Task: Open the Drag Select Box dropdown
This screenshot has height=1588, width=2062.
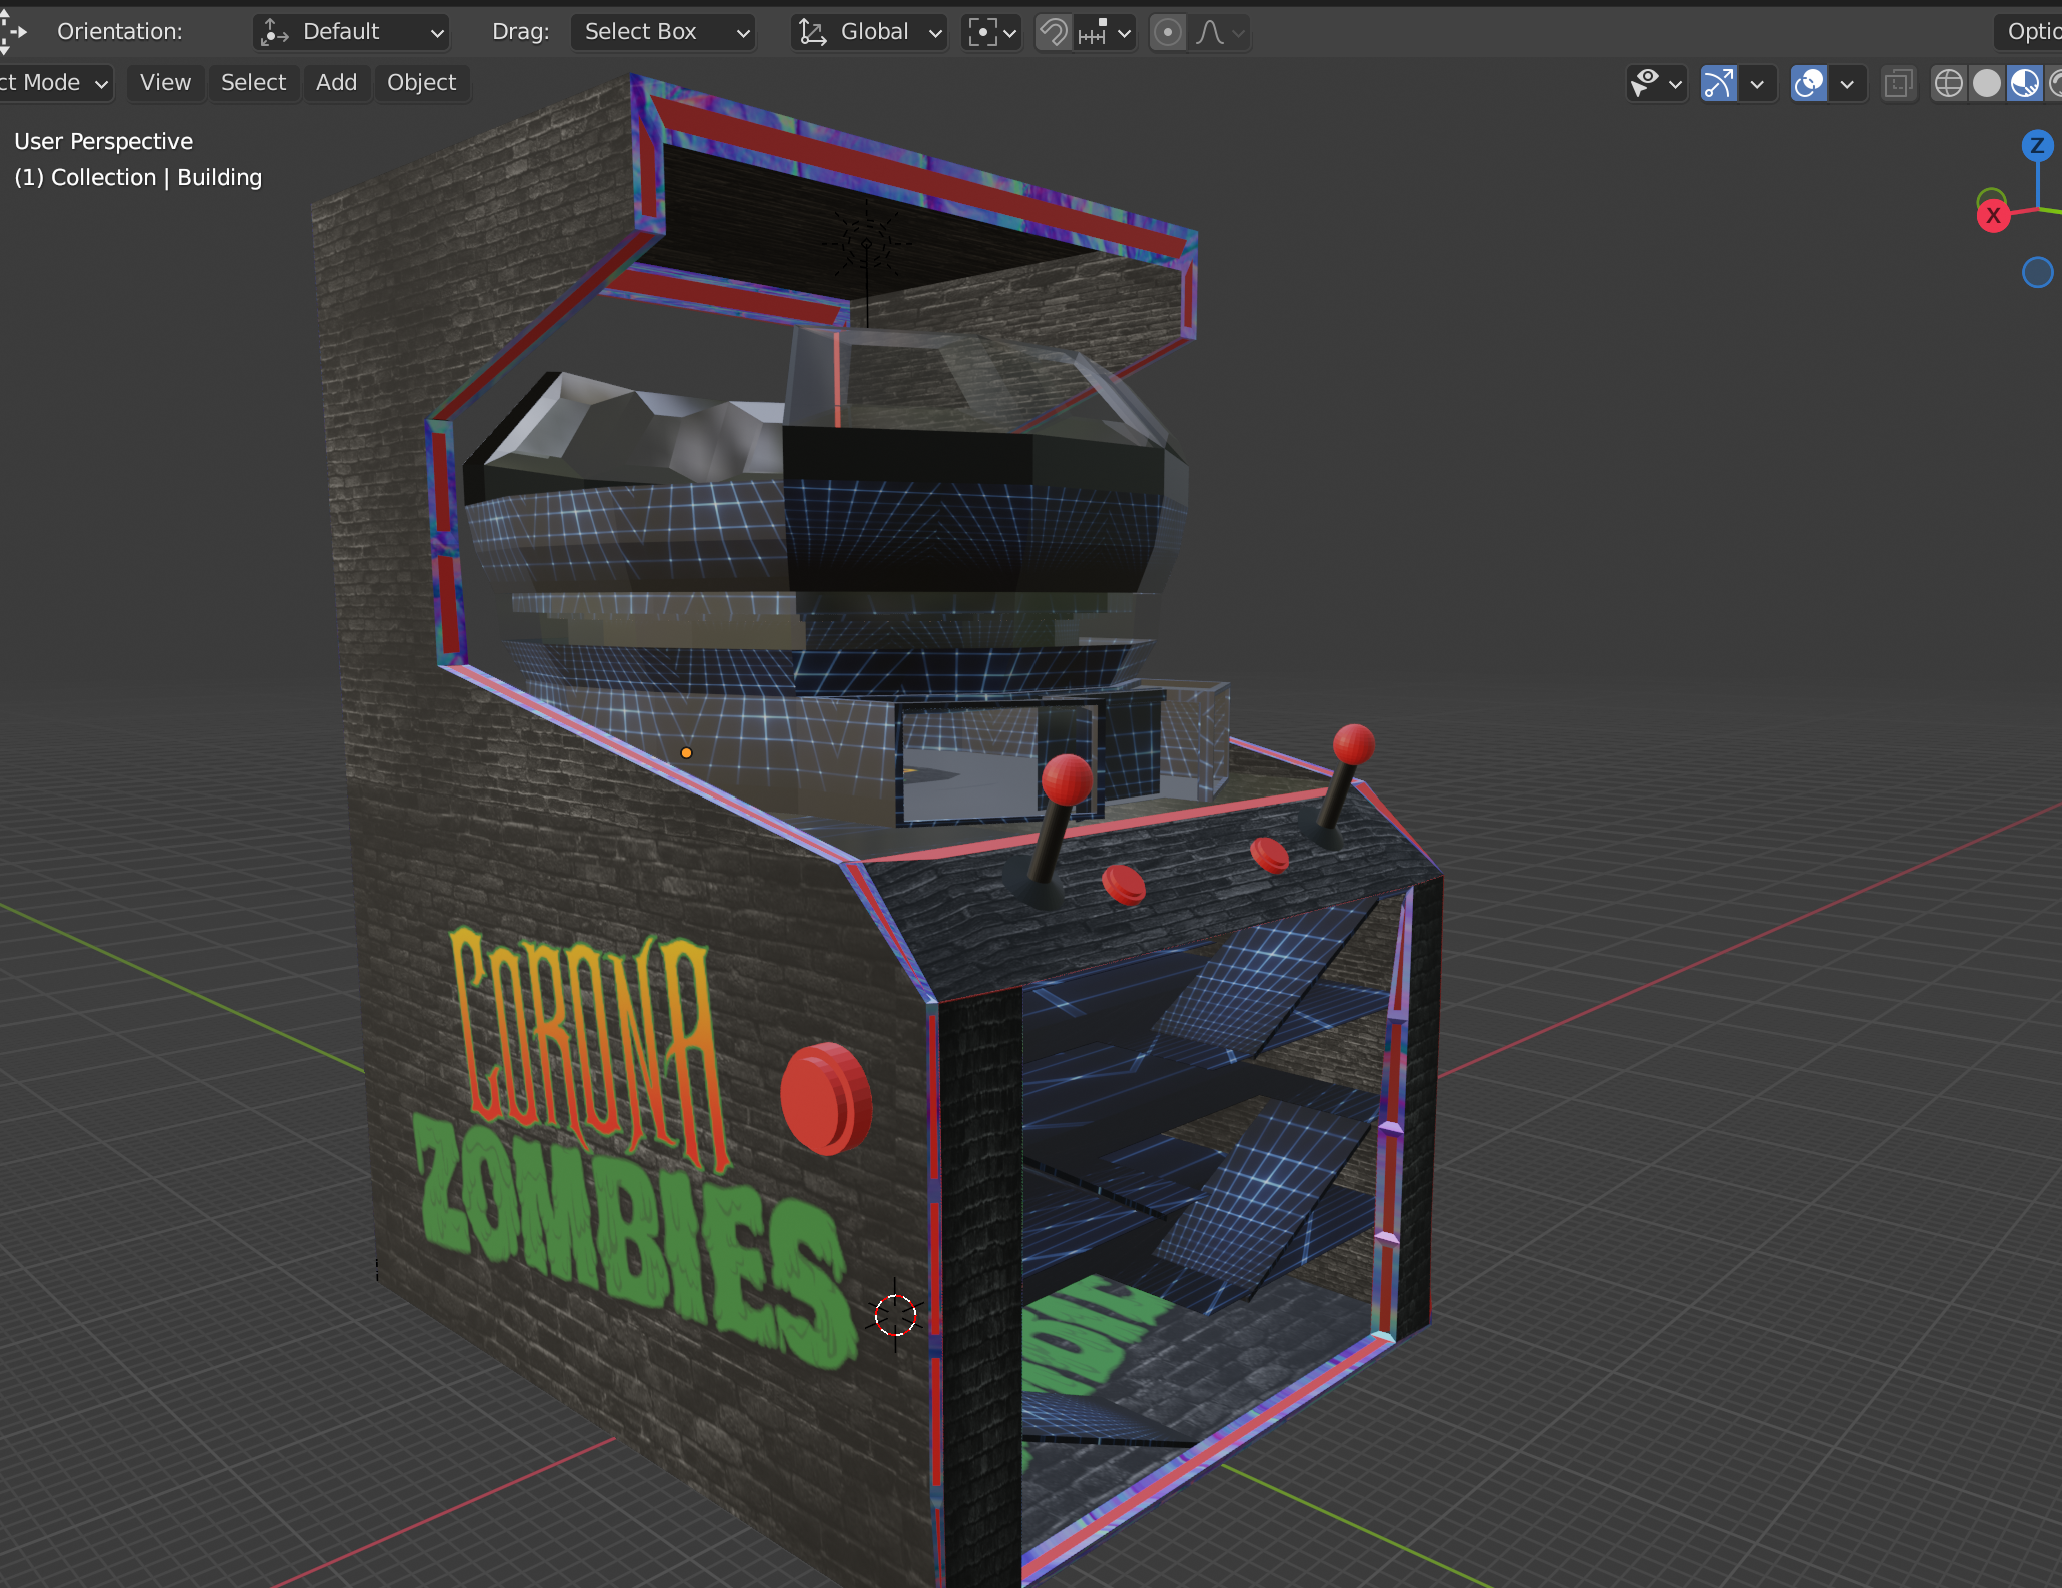Action: click(663, 32)
